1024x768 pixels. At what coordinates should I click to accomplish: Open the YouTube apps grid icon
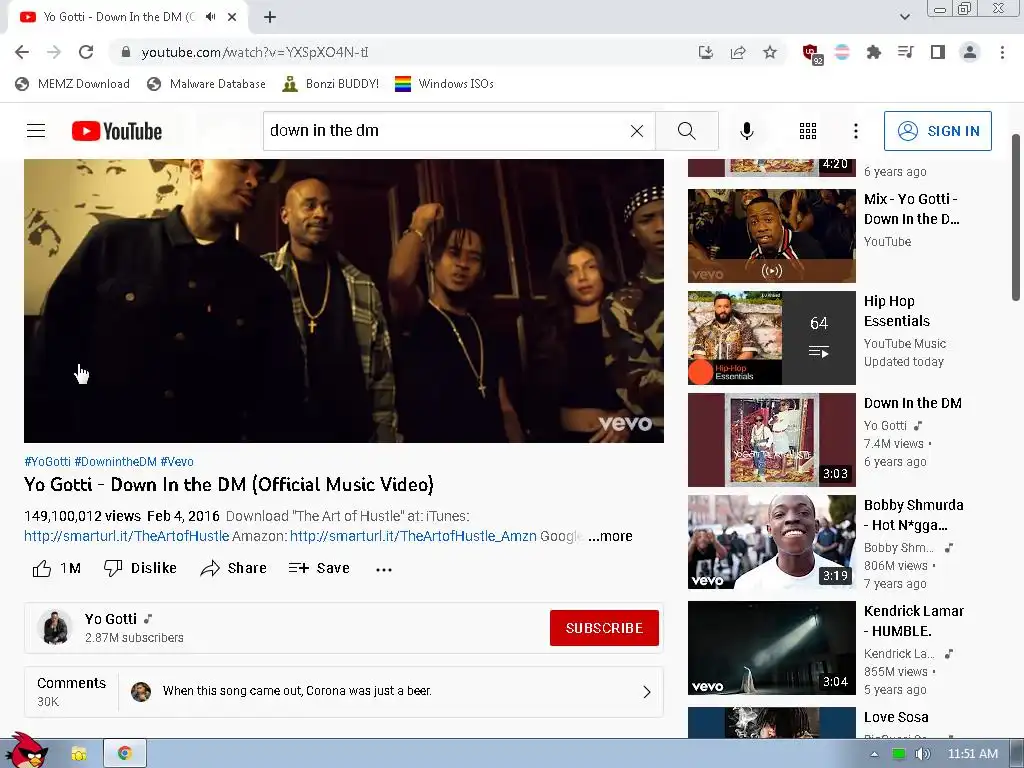[x=808, y=131]
